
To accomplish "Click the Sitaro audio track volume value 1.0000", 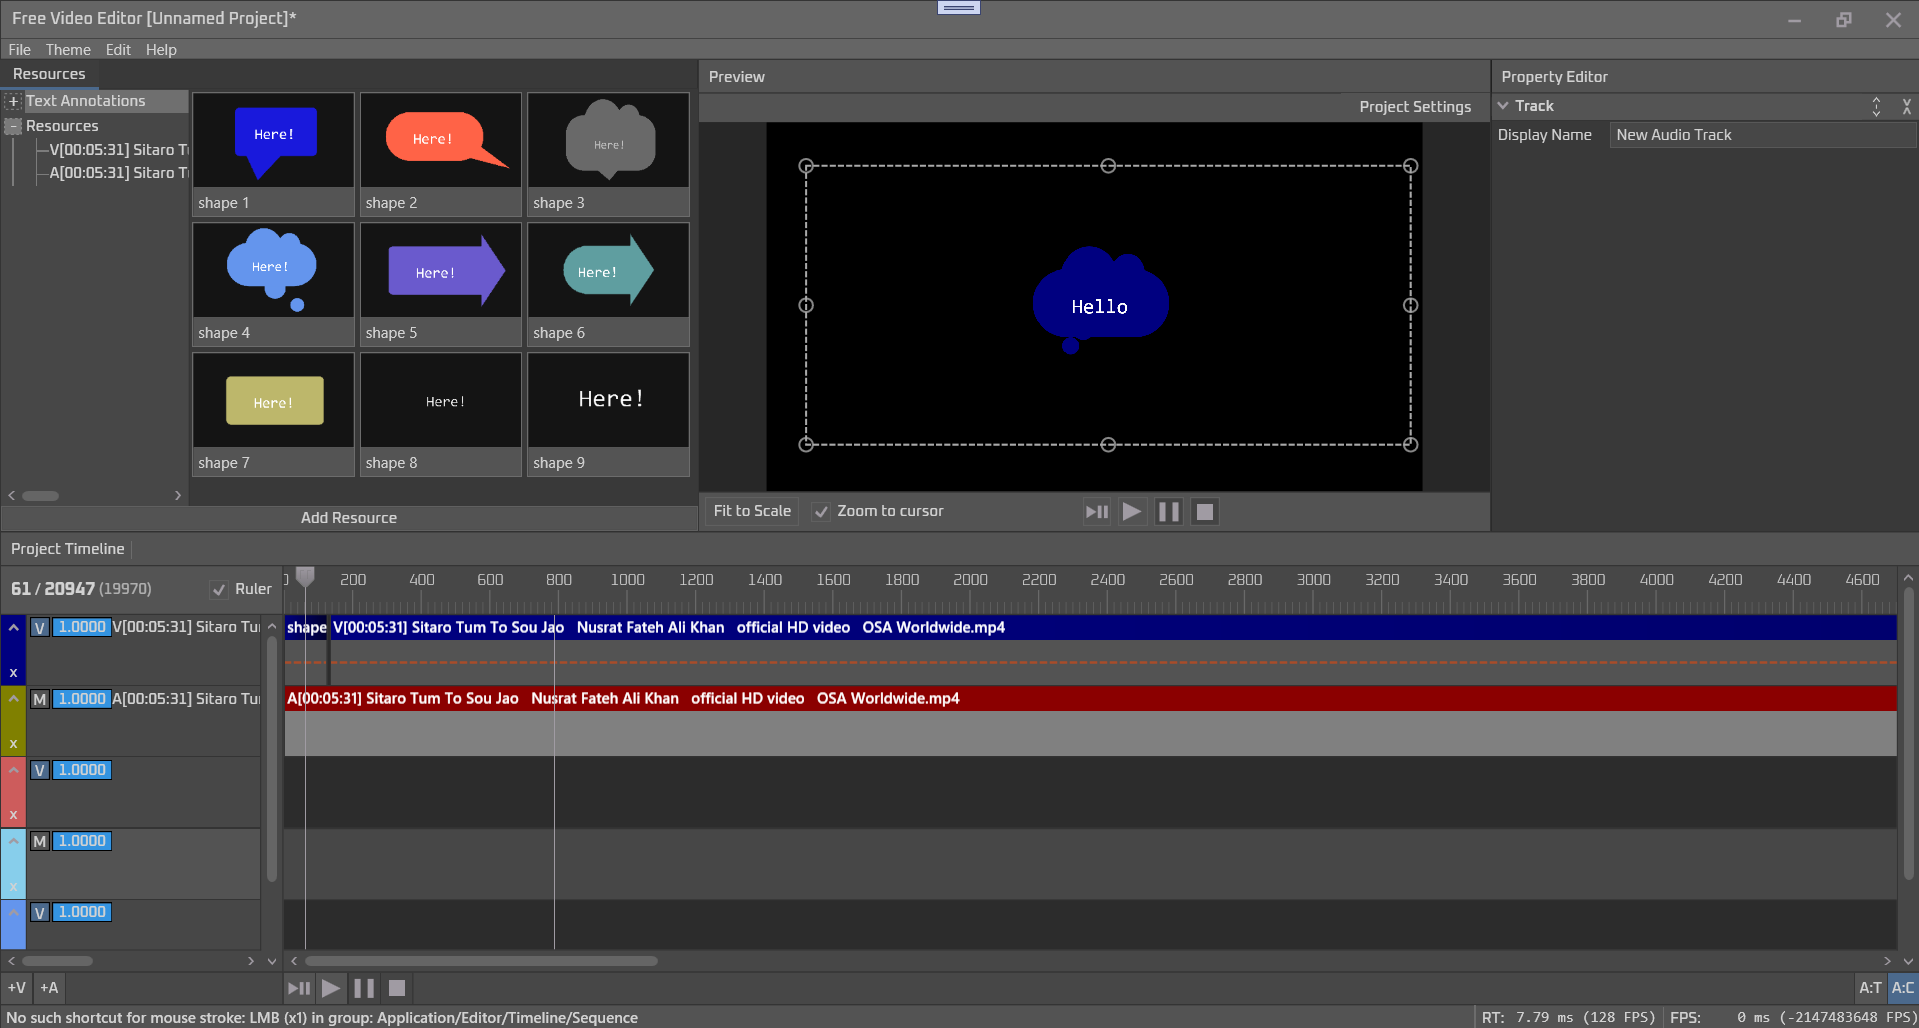I will 82,699.
